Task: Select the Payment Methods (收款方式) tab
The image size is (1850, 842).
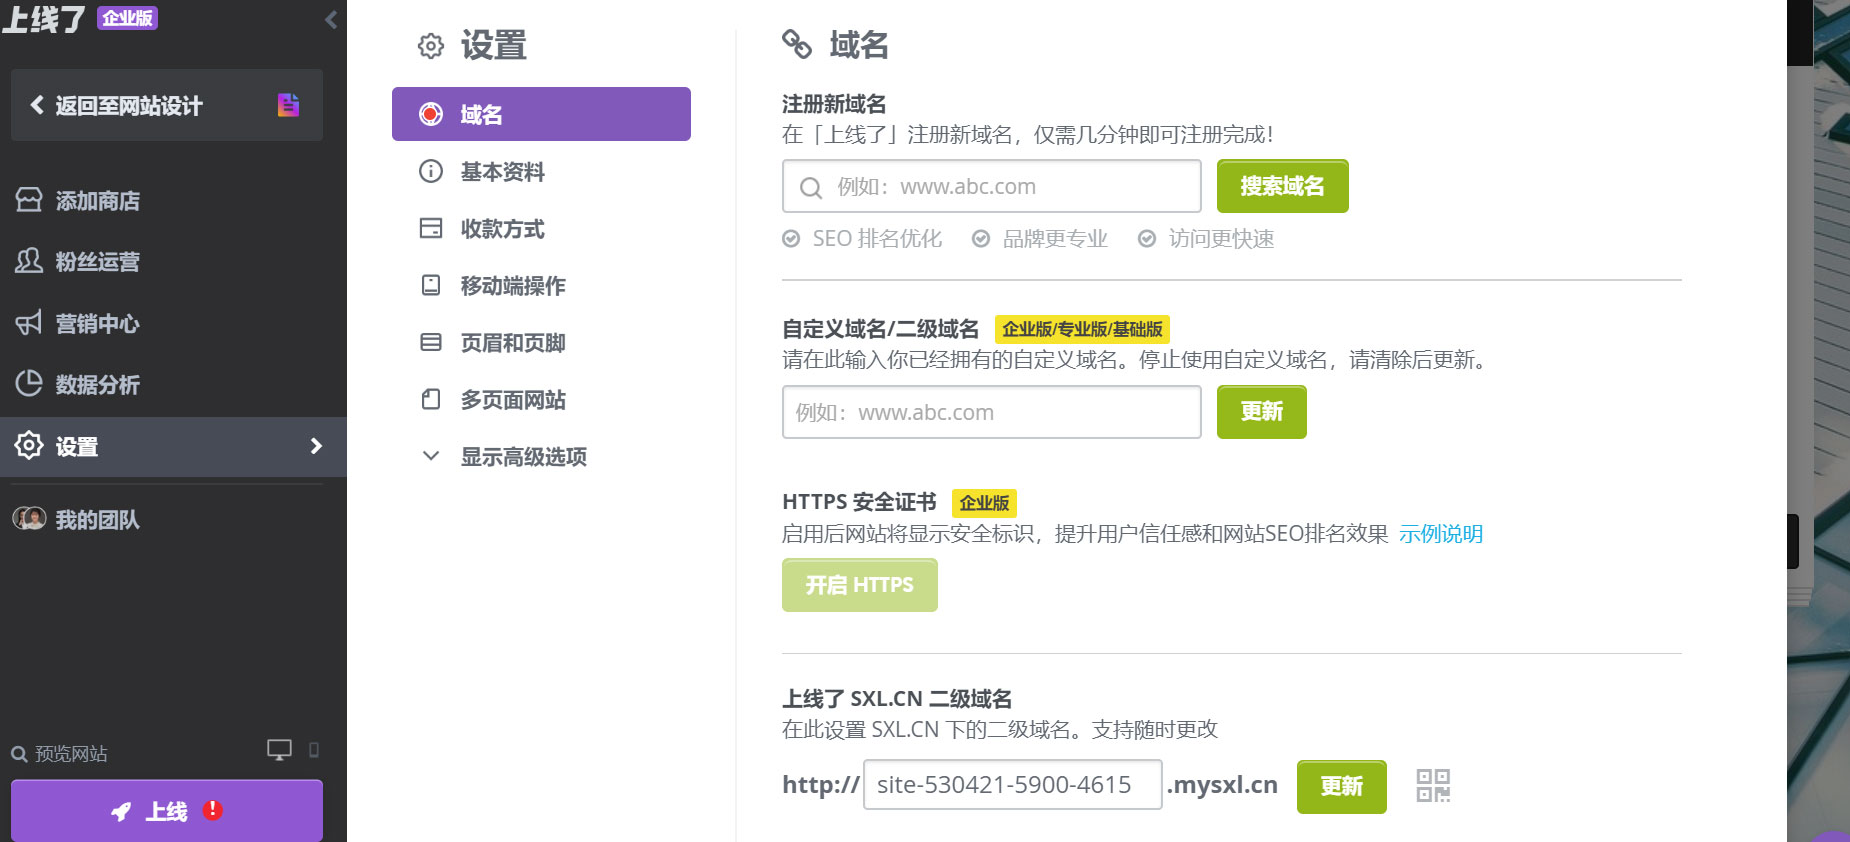Action: coord(502,229)
